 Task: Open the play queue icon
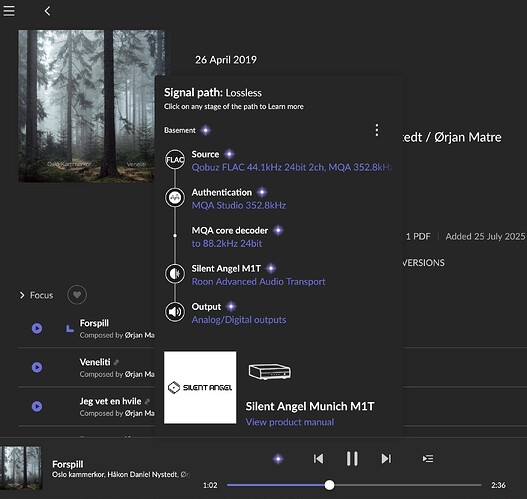point(428,459)
